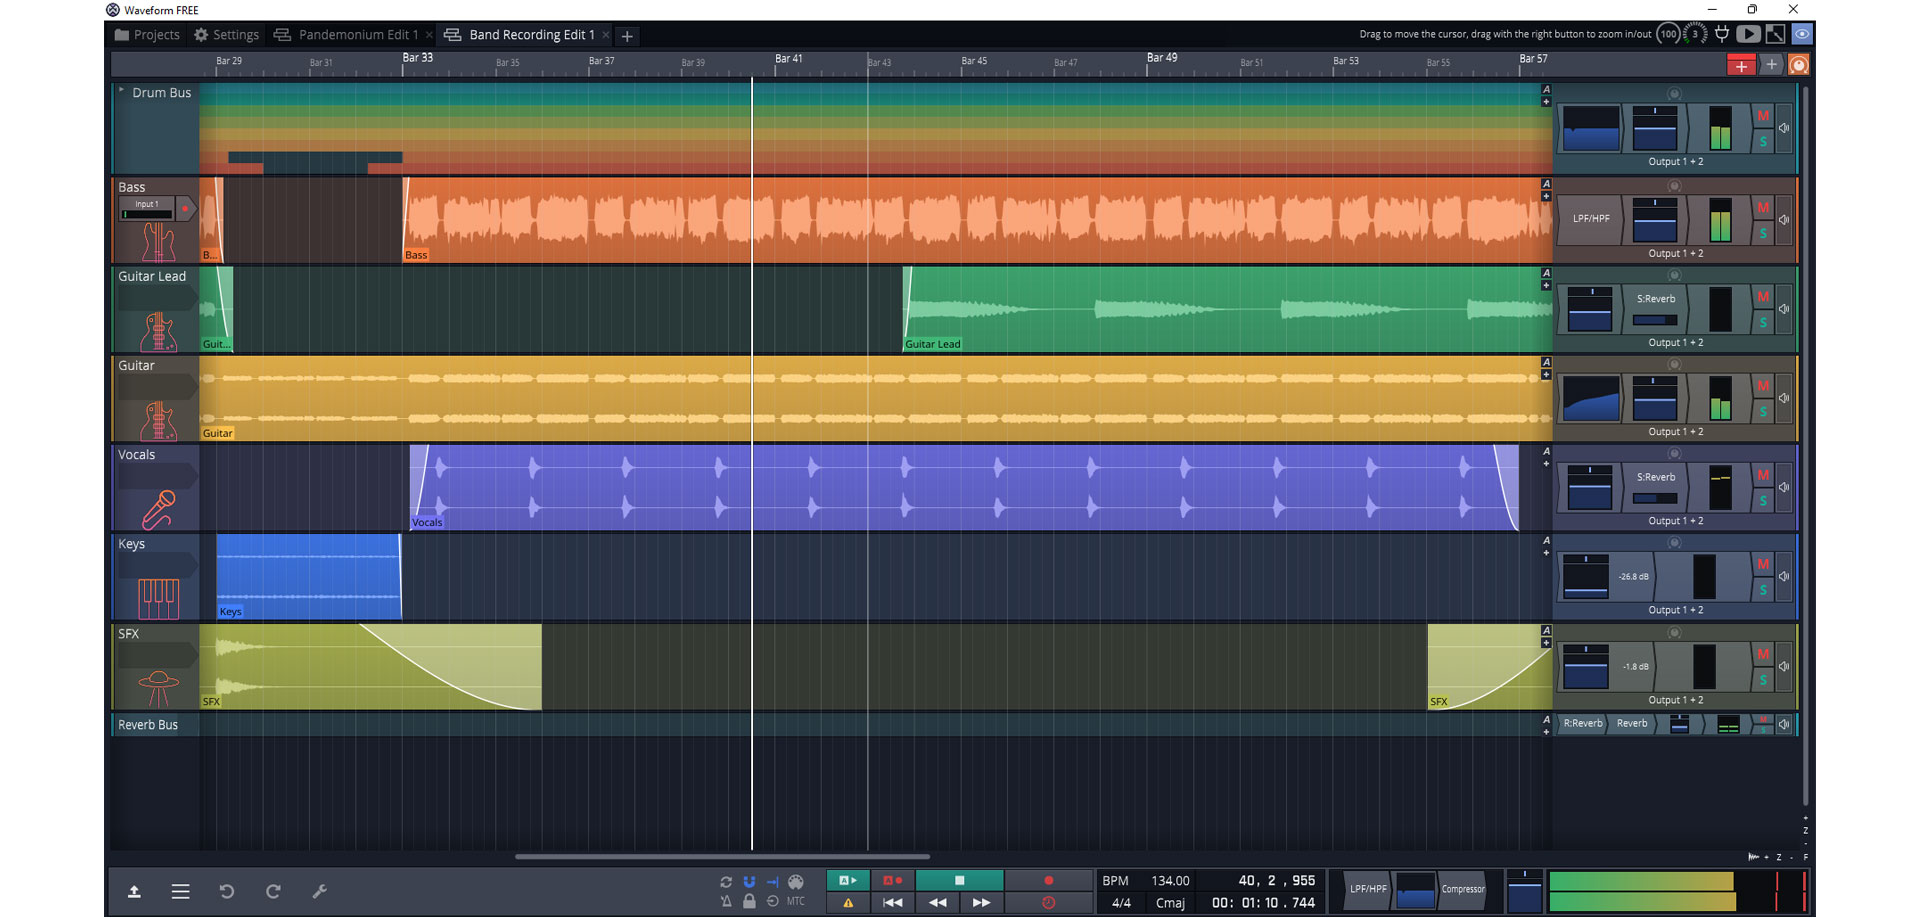Click the Keys track piano icon
This screenshot has width=1919, height=918.
point(158,599)
